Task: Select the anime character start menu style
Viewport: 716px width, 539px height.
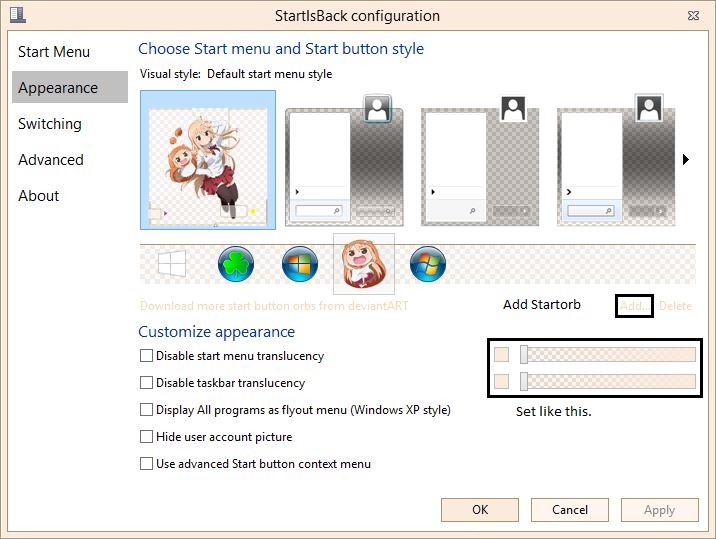Action: (x=208, y=160)
